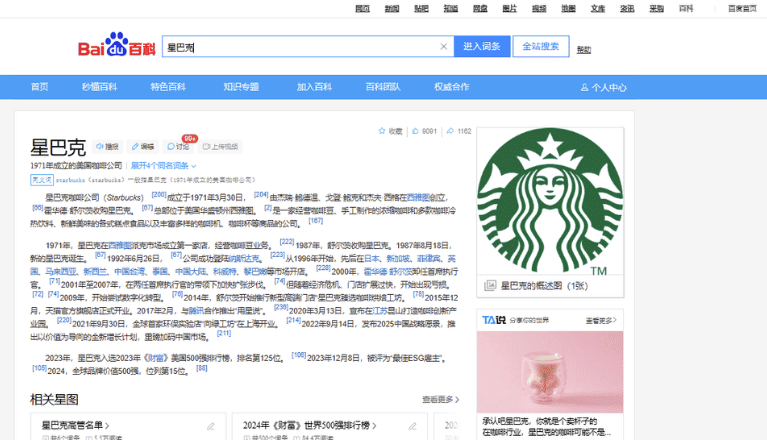Click the 文库 link in the top bar
The width and height of the screenshot is (767, 440).
(598, 8)
